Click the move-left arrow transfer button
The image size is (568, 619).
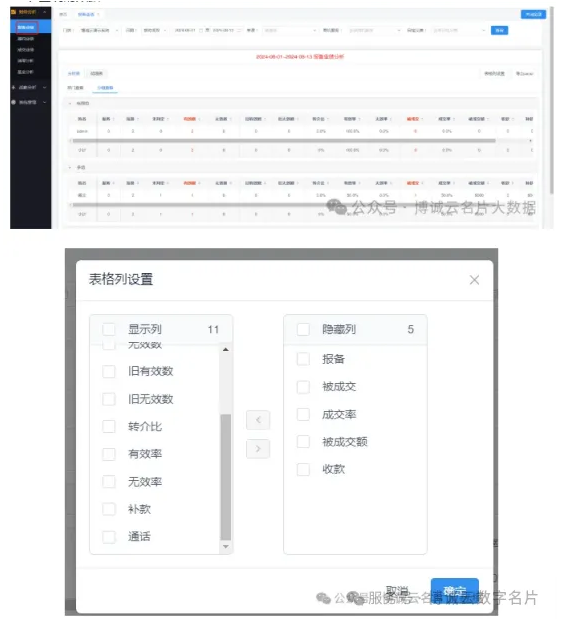tap(258, 420)
